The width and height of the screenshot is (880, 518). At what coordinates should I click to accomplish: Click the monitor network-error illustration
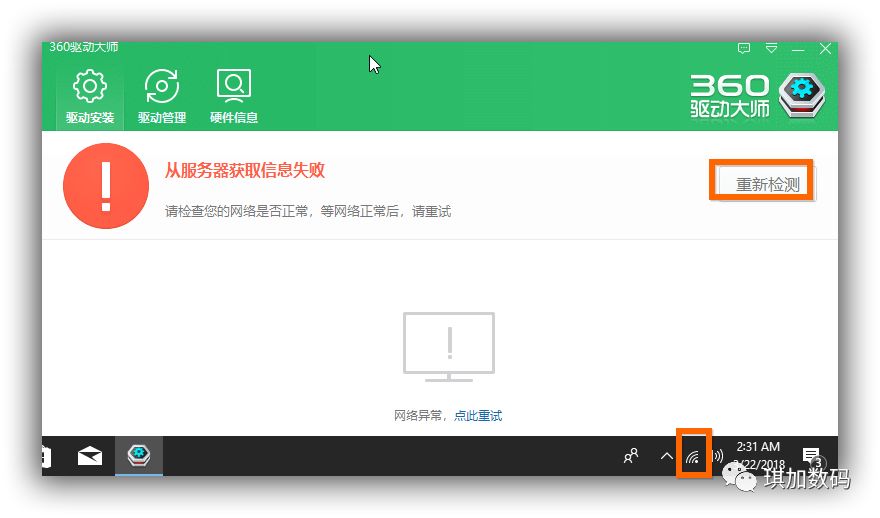(448, 347)
